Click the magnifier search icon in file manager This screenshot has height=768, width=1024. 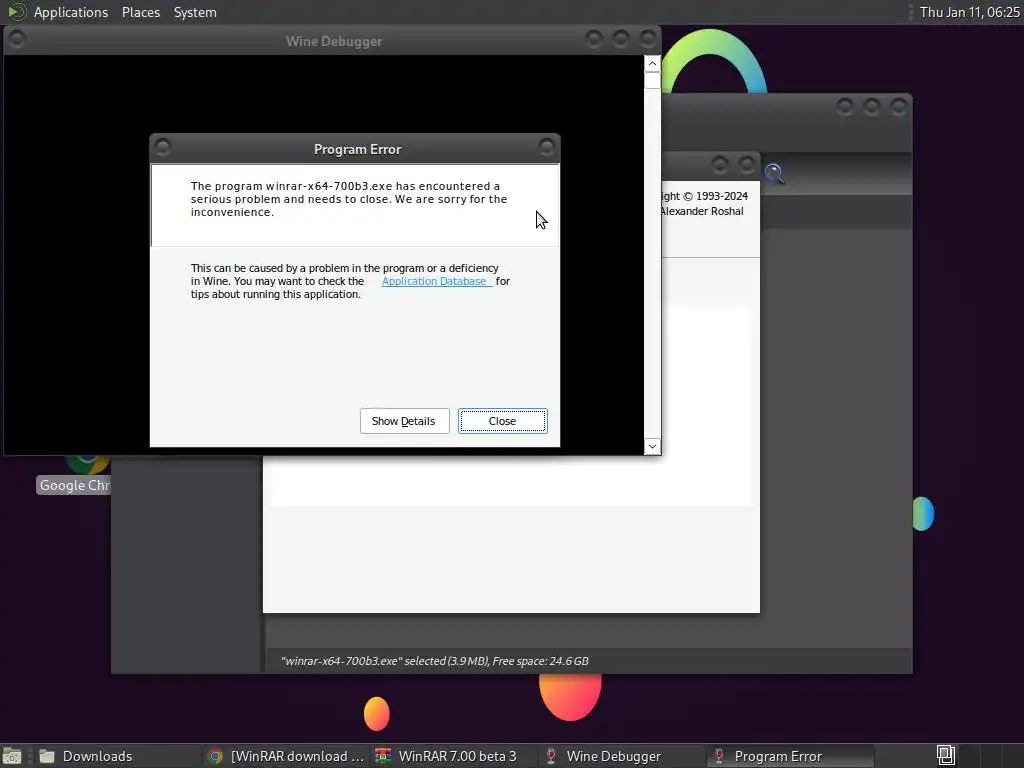pyautogui.click(x=775, y=173)
